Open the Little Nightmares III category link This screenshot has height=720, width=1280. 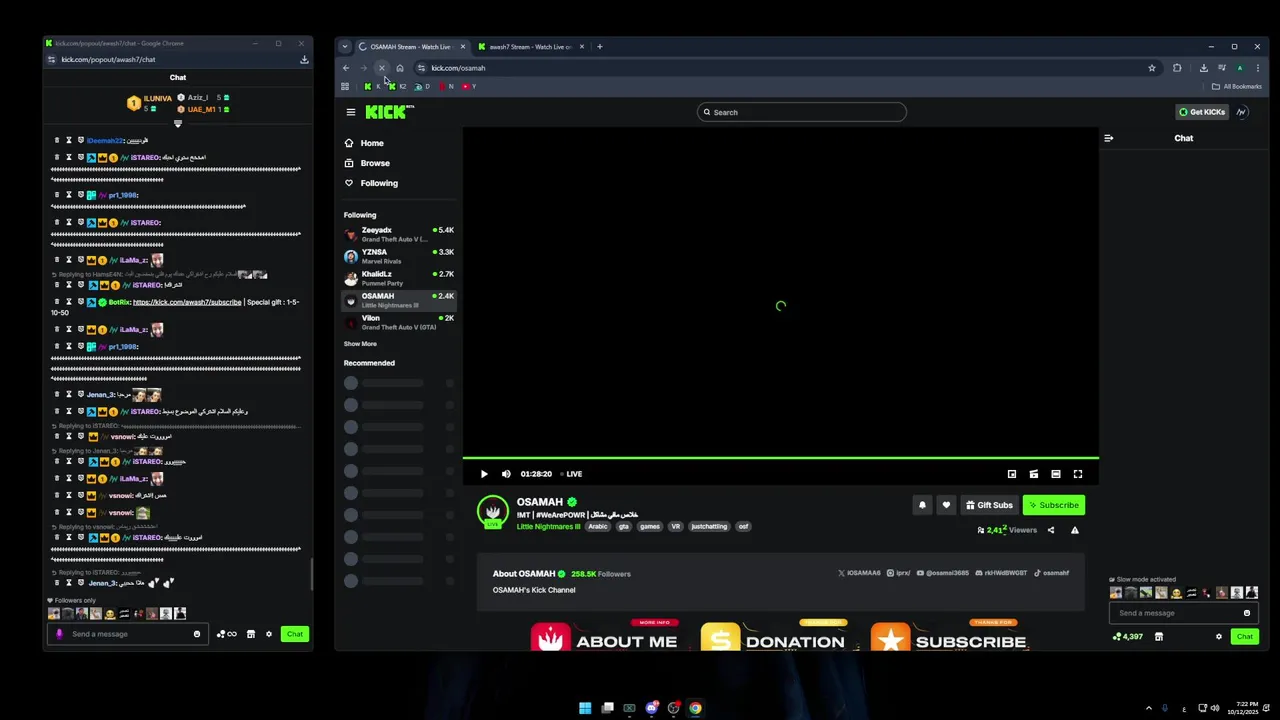pyautogui.click(x=548, y=526)
